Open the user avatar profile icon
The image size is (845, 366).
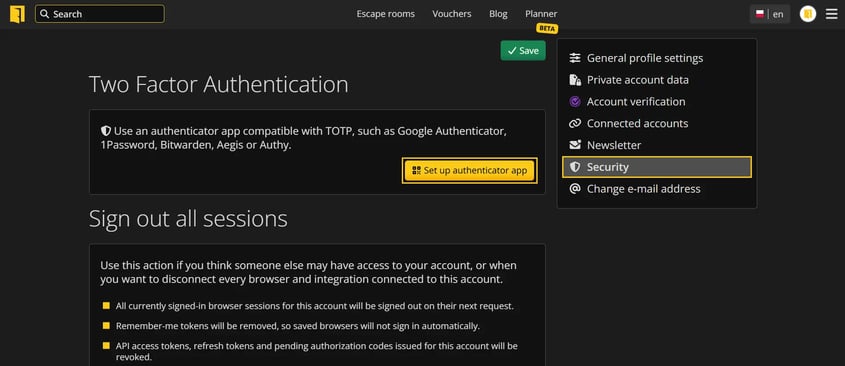point(808,14)
